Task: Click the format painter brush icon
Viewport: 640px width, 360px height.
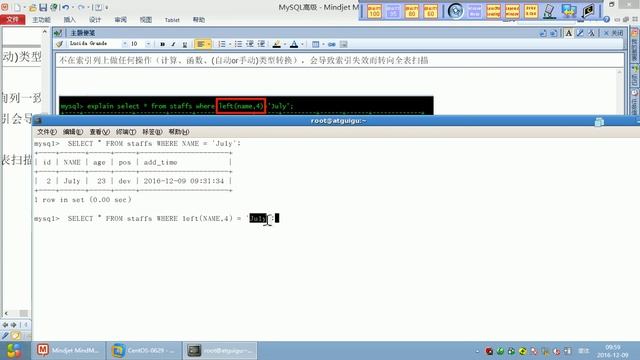Action: [60, 44]
